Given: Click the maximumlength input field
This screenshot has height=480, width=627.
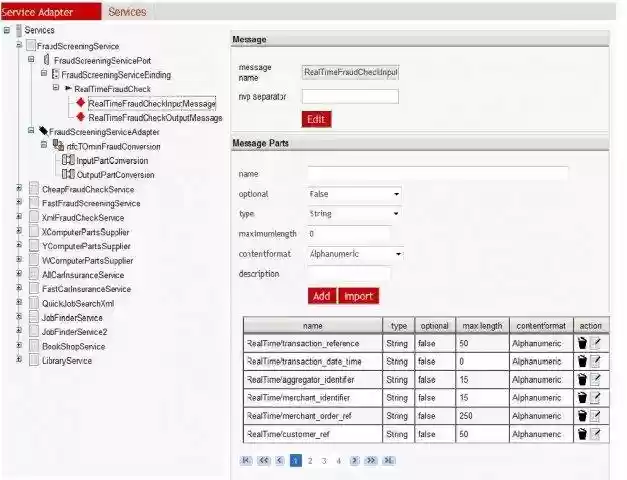Looking at the screenshot, I should pos(349,234).
